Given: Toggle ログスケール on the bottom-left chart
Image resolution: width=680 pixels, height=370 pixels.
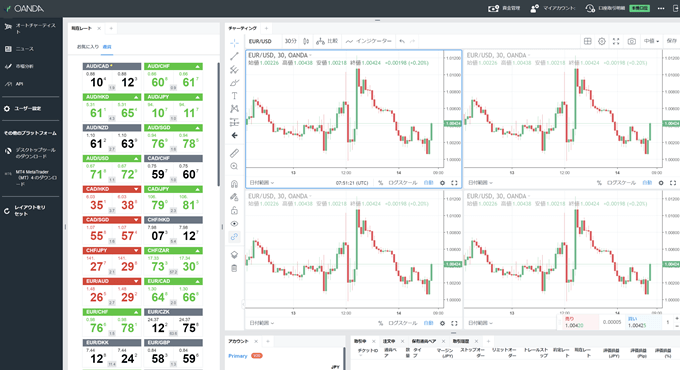Looking at the screenshot, I should [x=402, y=323].
